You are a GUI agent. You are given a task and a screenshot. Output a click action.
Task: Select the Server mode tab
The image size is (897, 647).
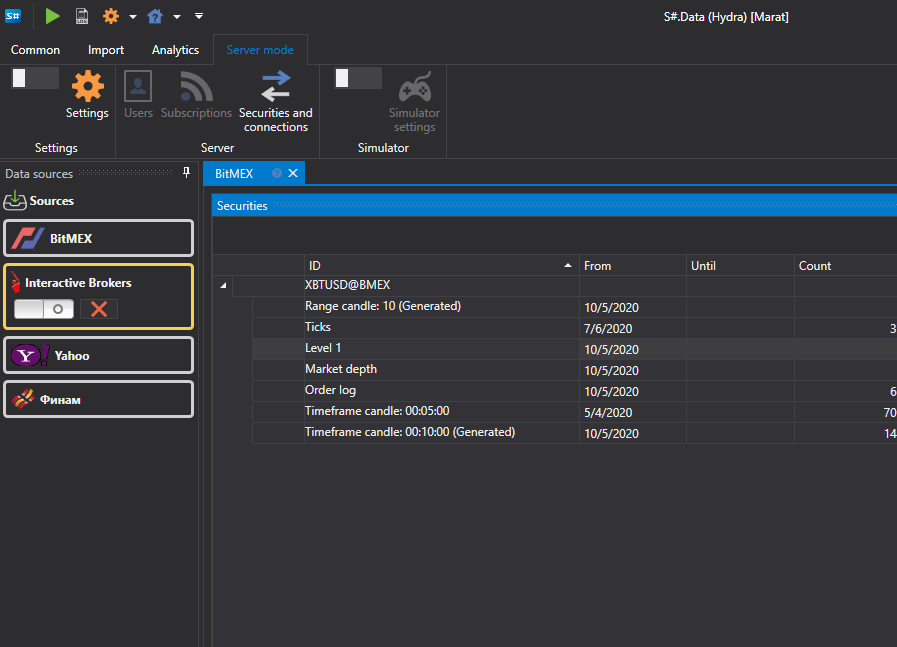260,50
